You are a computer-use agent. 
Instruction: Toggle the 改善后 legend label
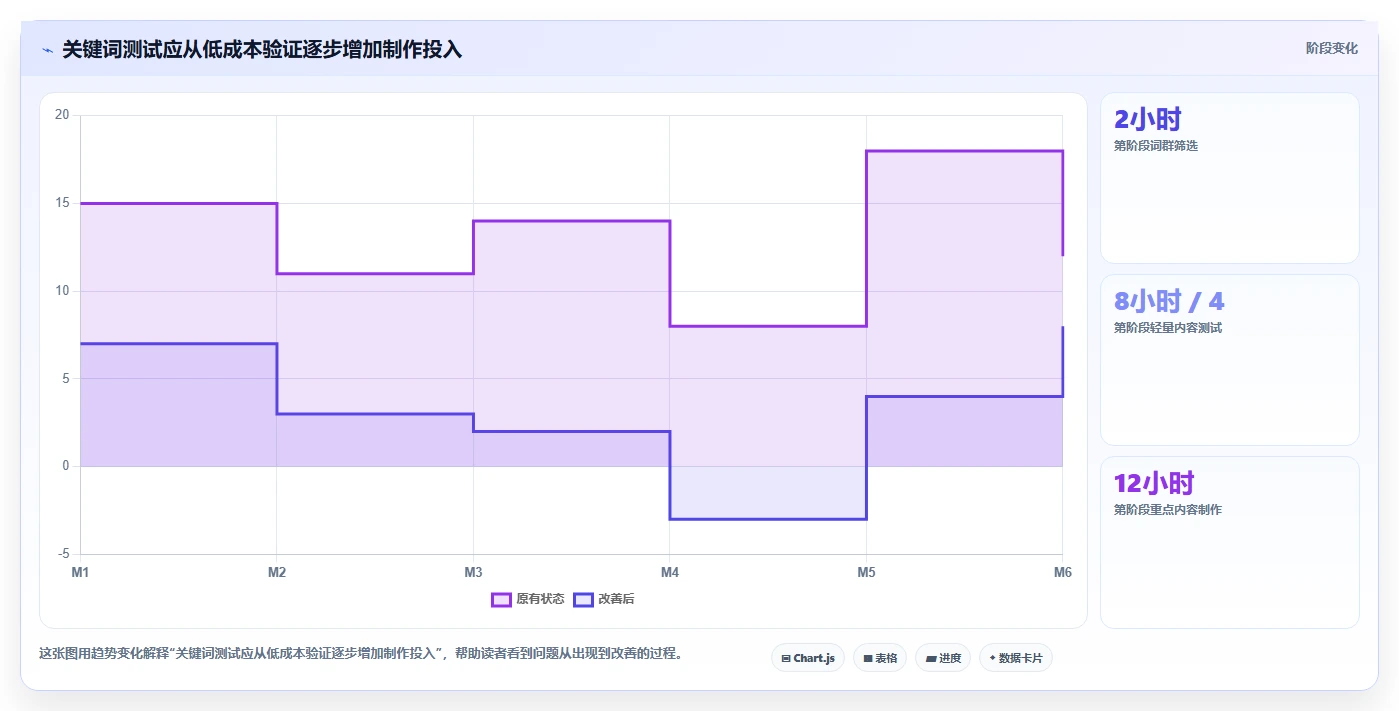(616, 599)
